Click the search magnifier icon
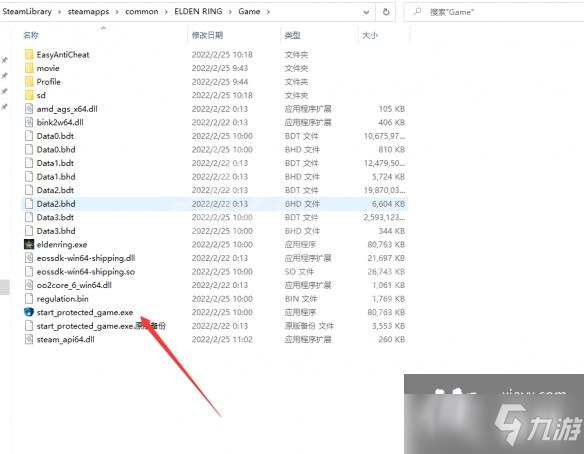 click(418, 12)
